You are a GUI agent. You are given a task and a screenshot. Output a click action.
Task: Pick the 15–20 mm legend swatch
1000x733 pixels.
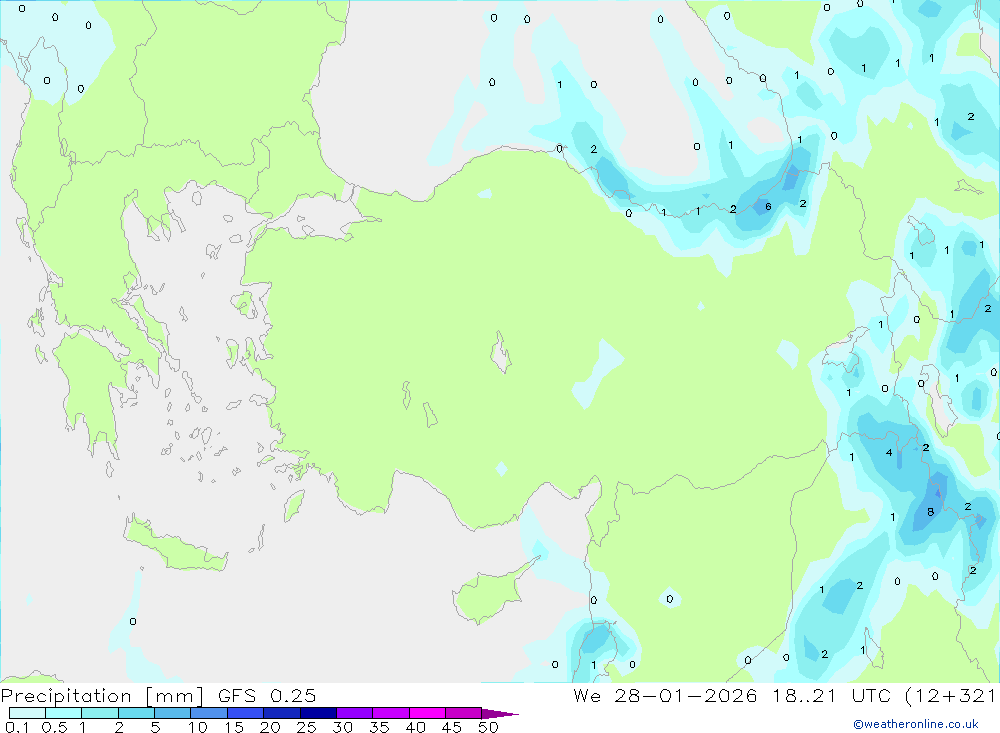pos(245,713)
